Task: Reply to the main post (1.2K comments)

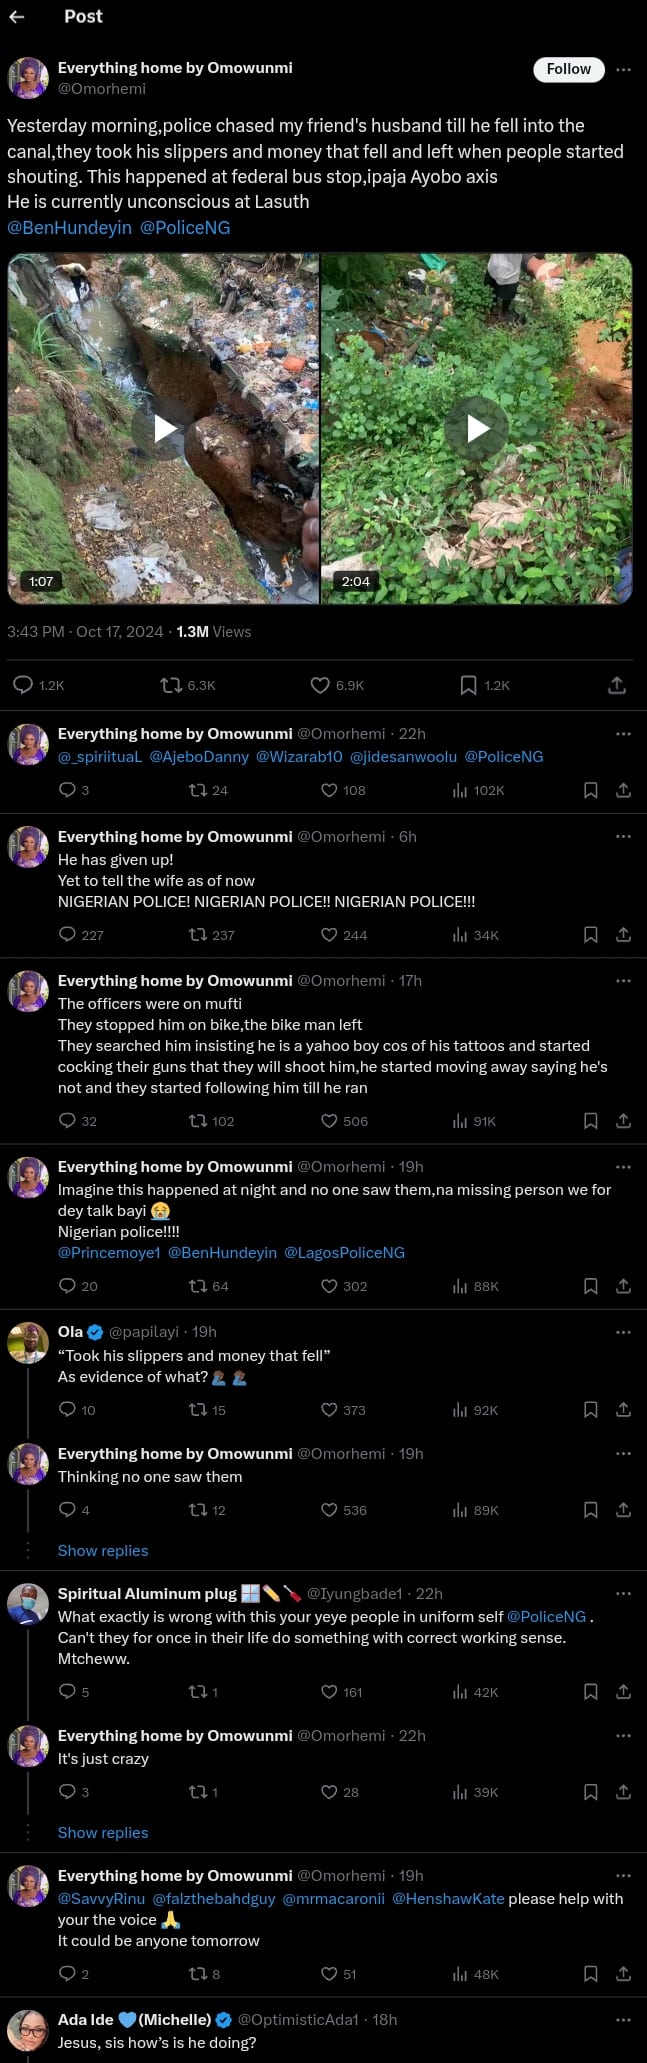Action: [23, 685]
